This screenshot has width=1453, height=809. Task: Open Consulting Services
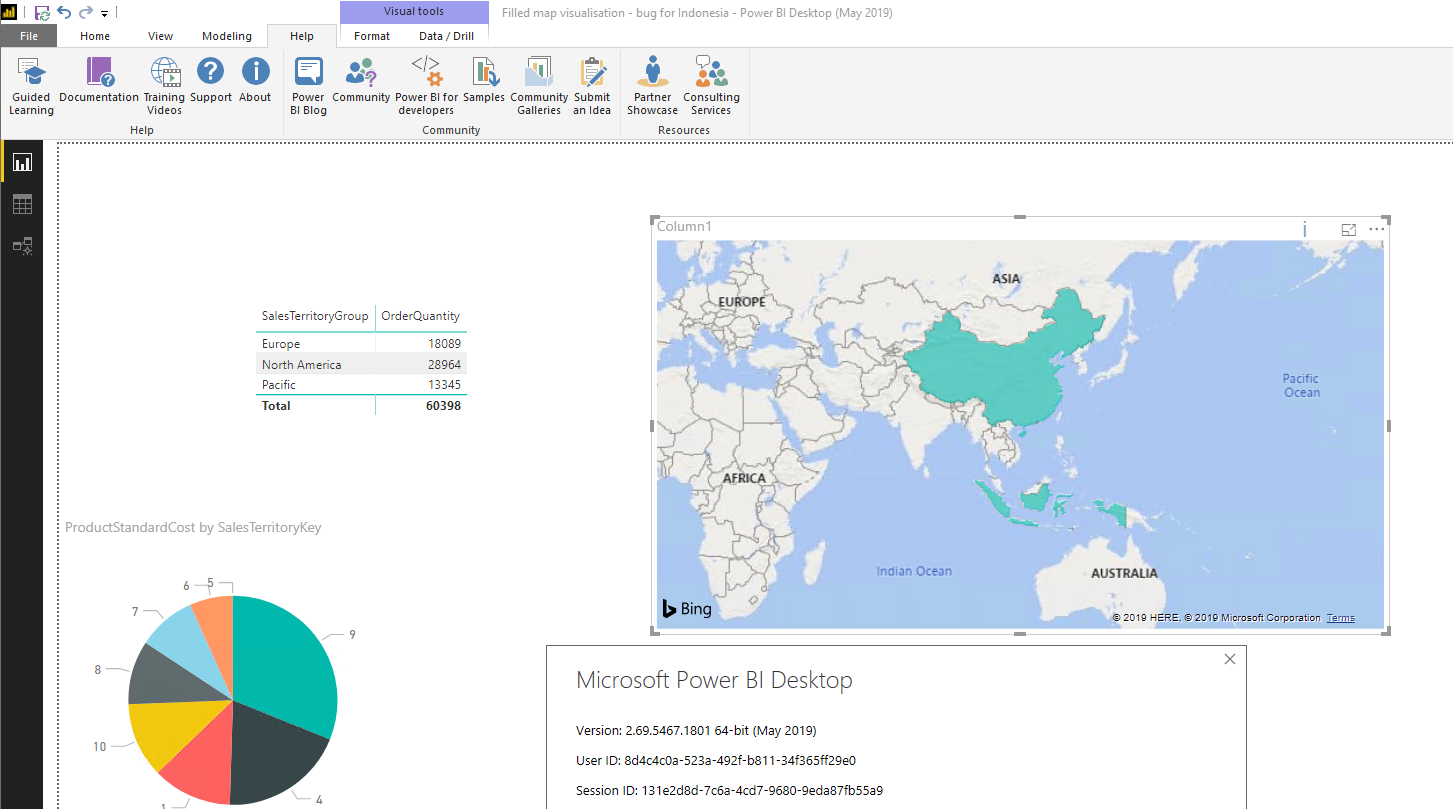[711, 86]
